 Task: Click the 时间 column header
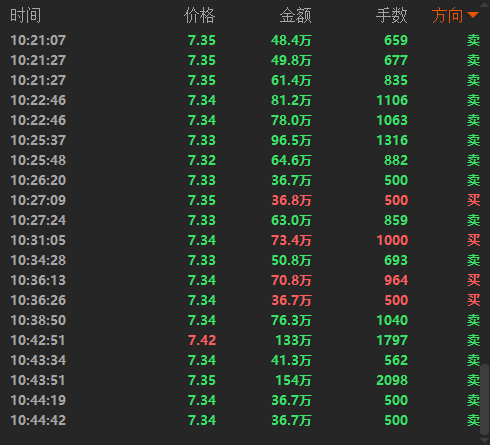click(25, 16)
